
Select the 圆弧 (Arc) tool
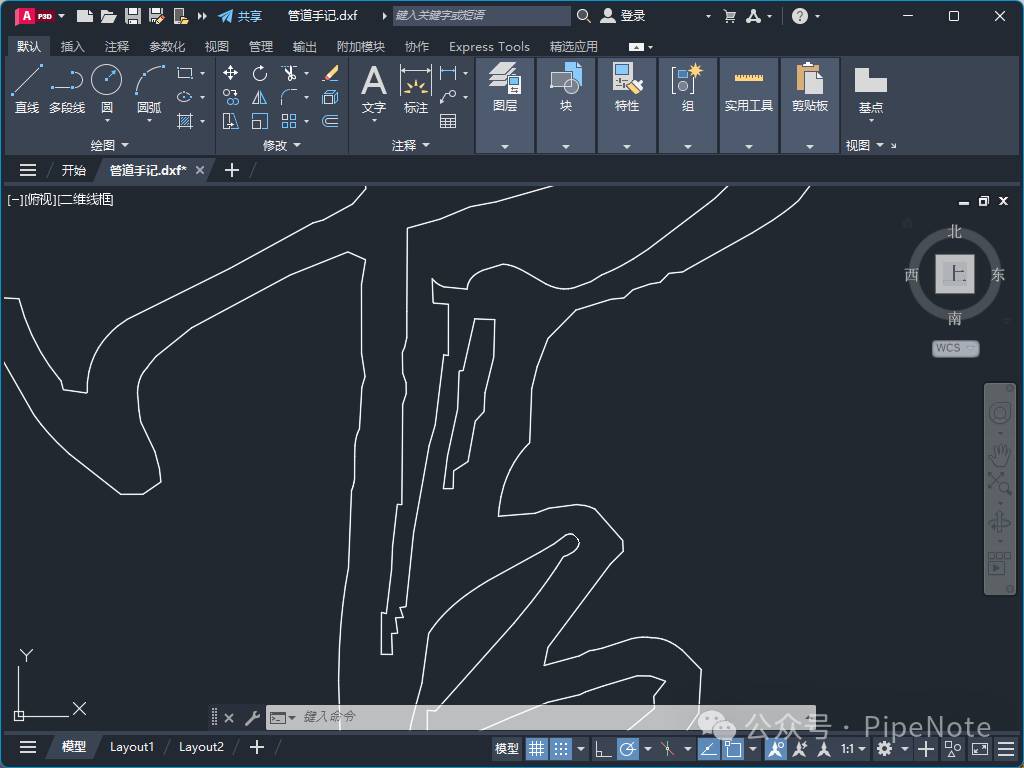point(150,89)
